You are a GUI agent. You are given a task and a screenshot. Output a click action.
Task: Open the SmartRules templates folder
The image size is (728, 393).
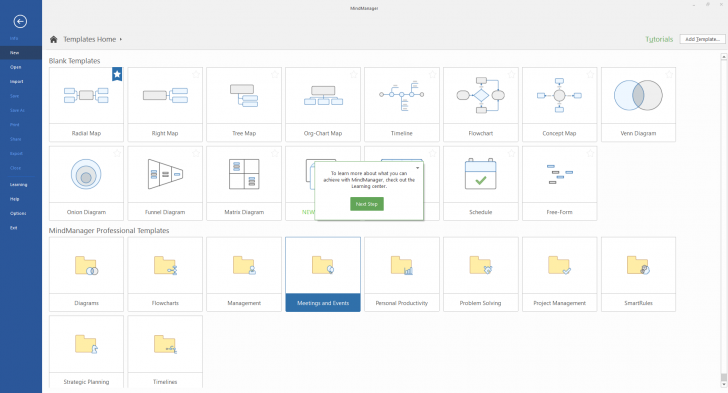point(638,274)
